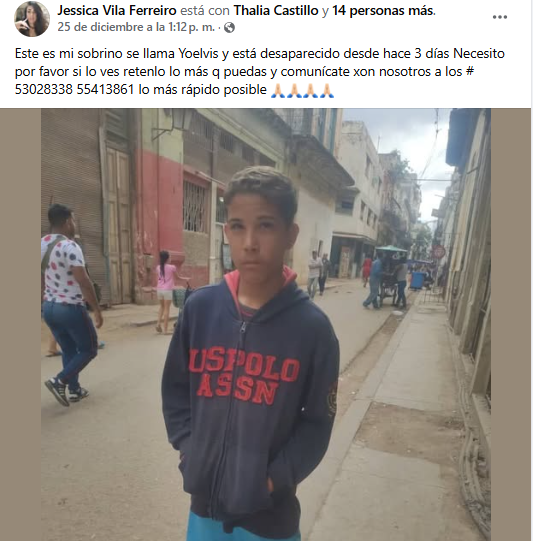Click the gray margin left of photo
This screenshot has width=533, height=541.
click(x=20, y=325)
